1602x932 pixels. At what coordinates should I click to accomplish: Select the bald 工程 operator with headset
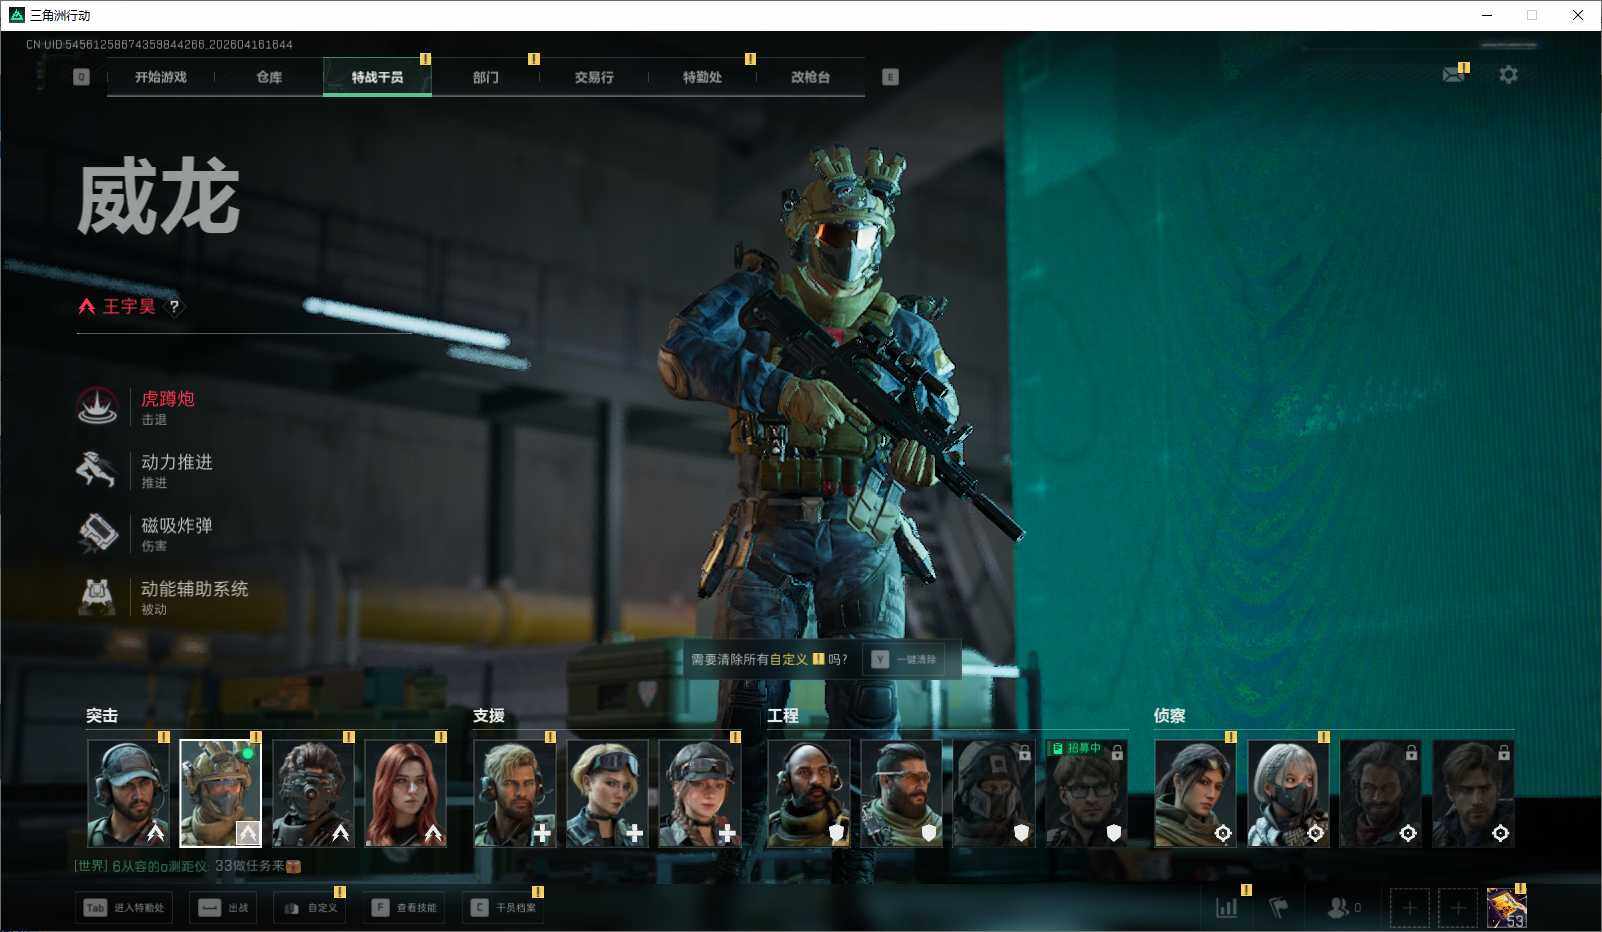click(x=808, y=793)
